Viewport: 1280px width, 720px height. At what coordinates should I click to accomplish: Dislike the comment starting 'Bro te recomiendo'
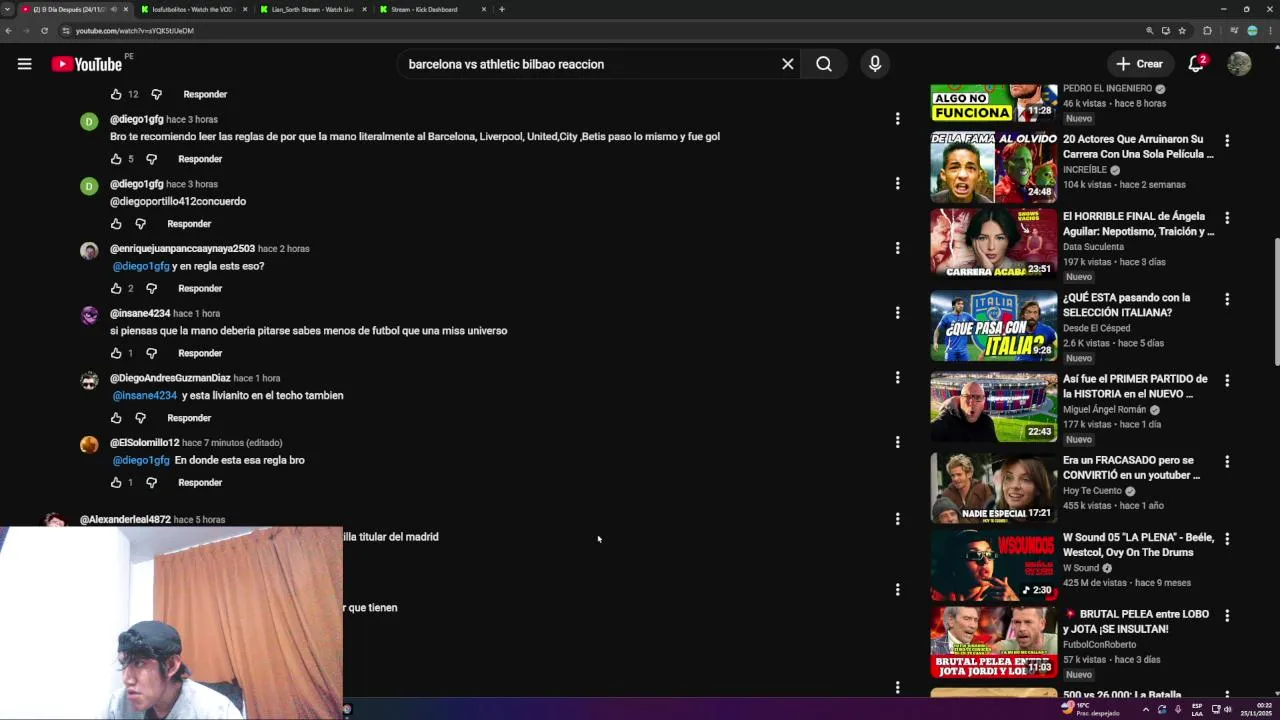tap(151, 159)
